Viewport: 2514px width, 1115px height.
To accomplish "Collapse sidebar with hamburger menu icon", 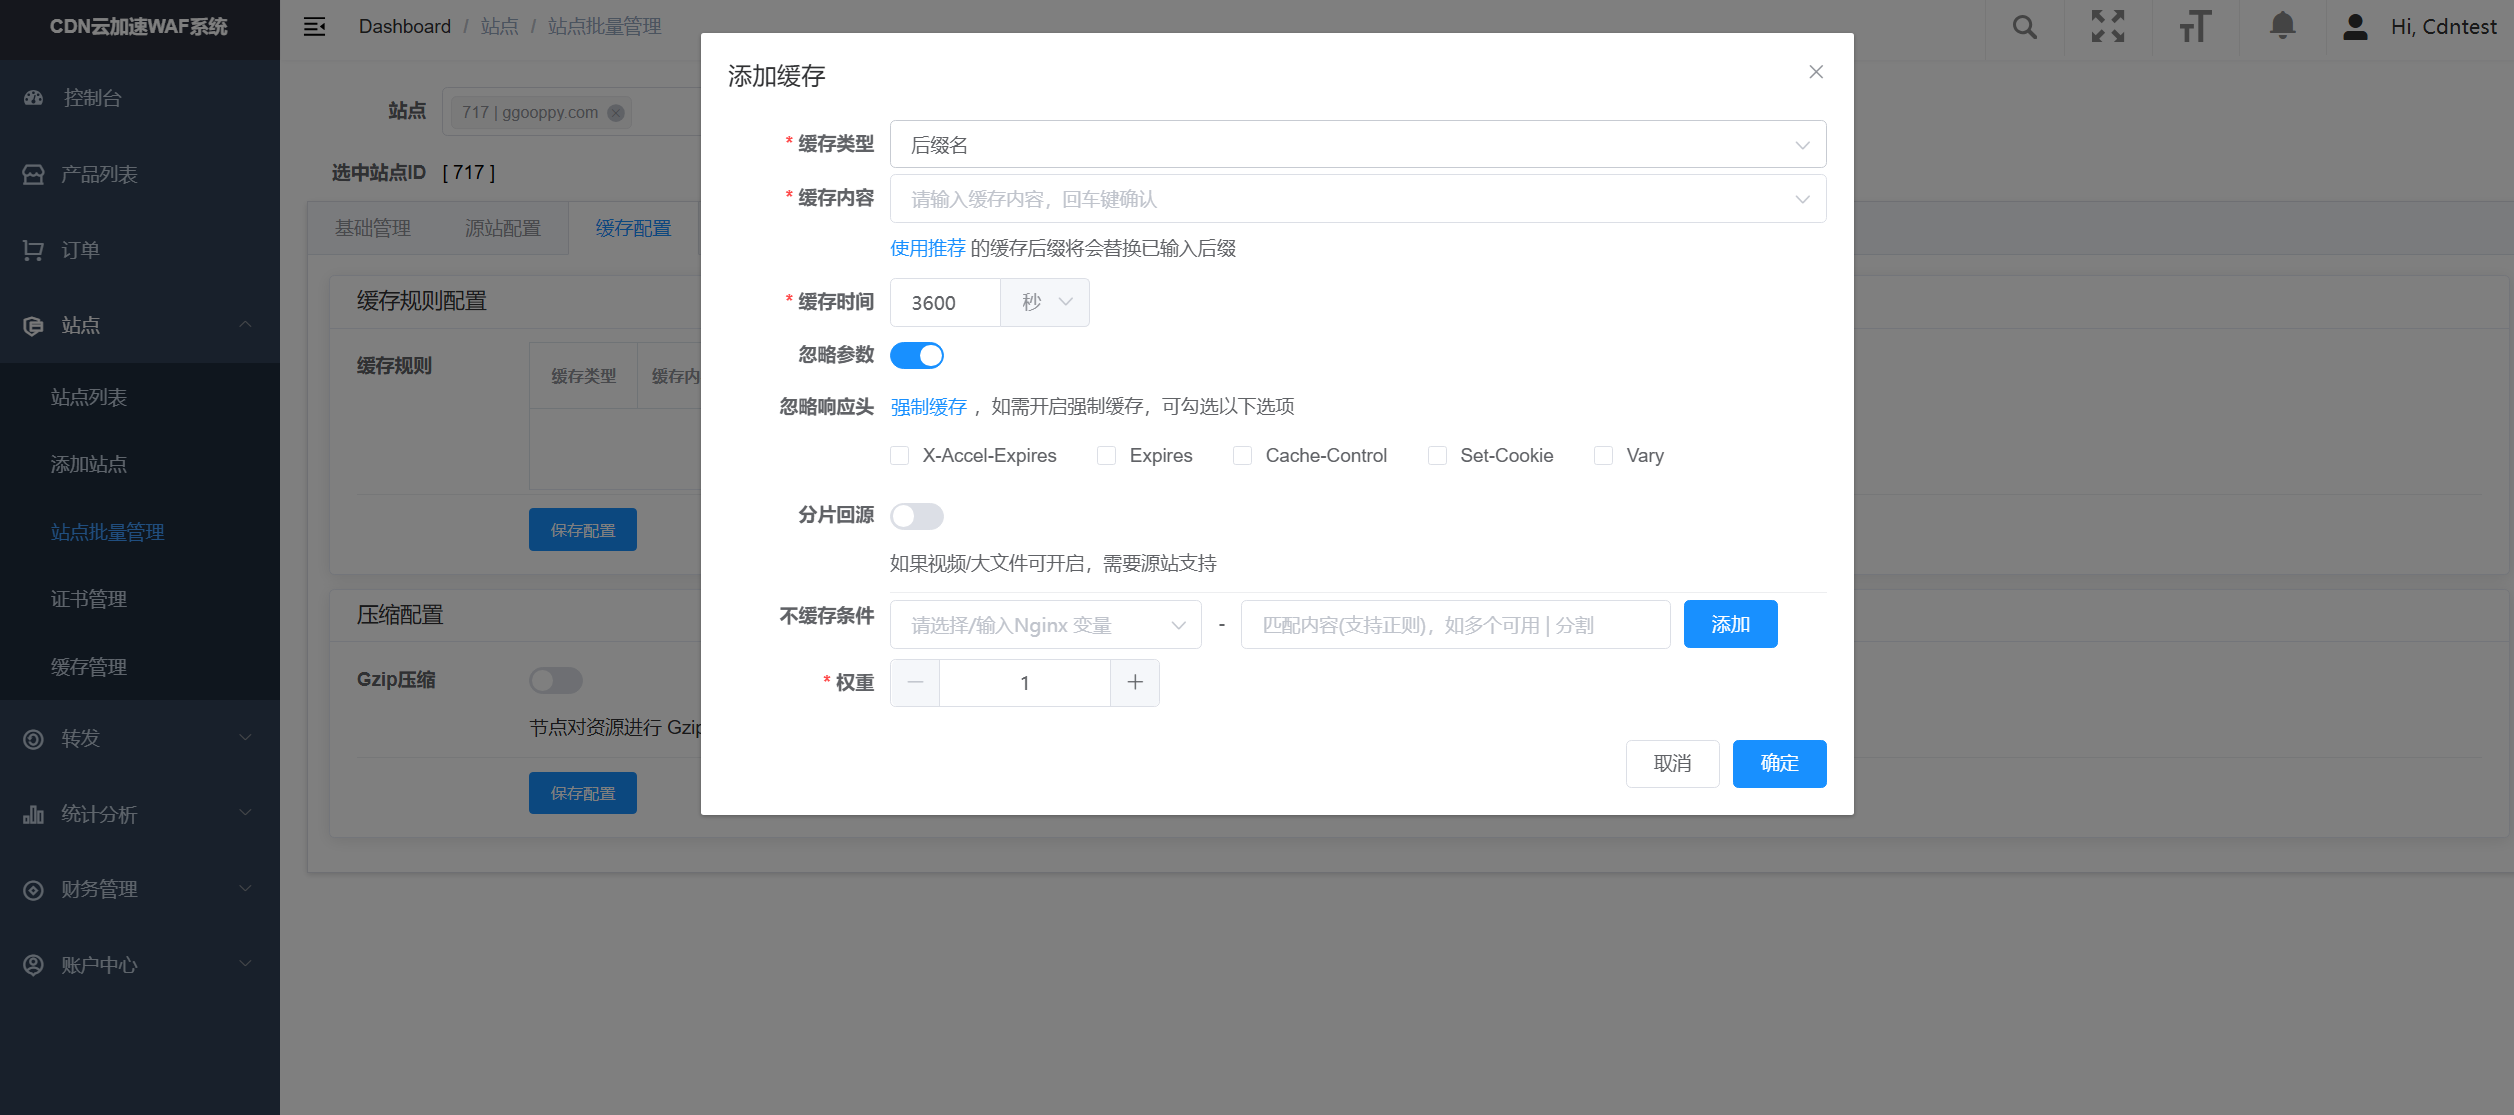I will pos(314,27).
